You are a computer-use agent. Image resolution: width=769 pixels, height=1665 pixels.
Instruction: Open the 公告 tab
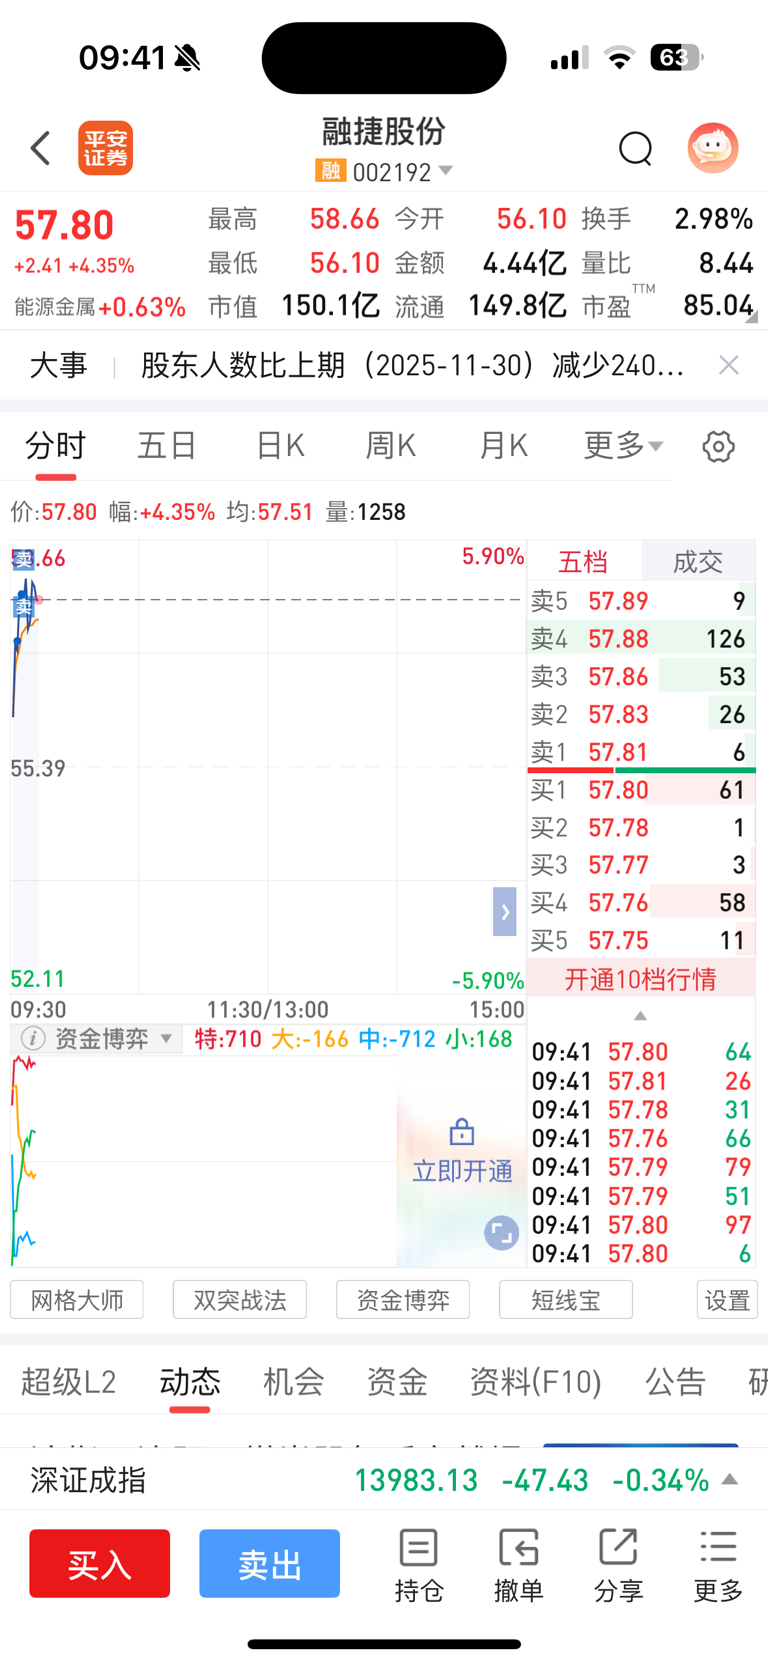click(x=676, y=1382)
